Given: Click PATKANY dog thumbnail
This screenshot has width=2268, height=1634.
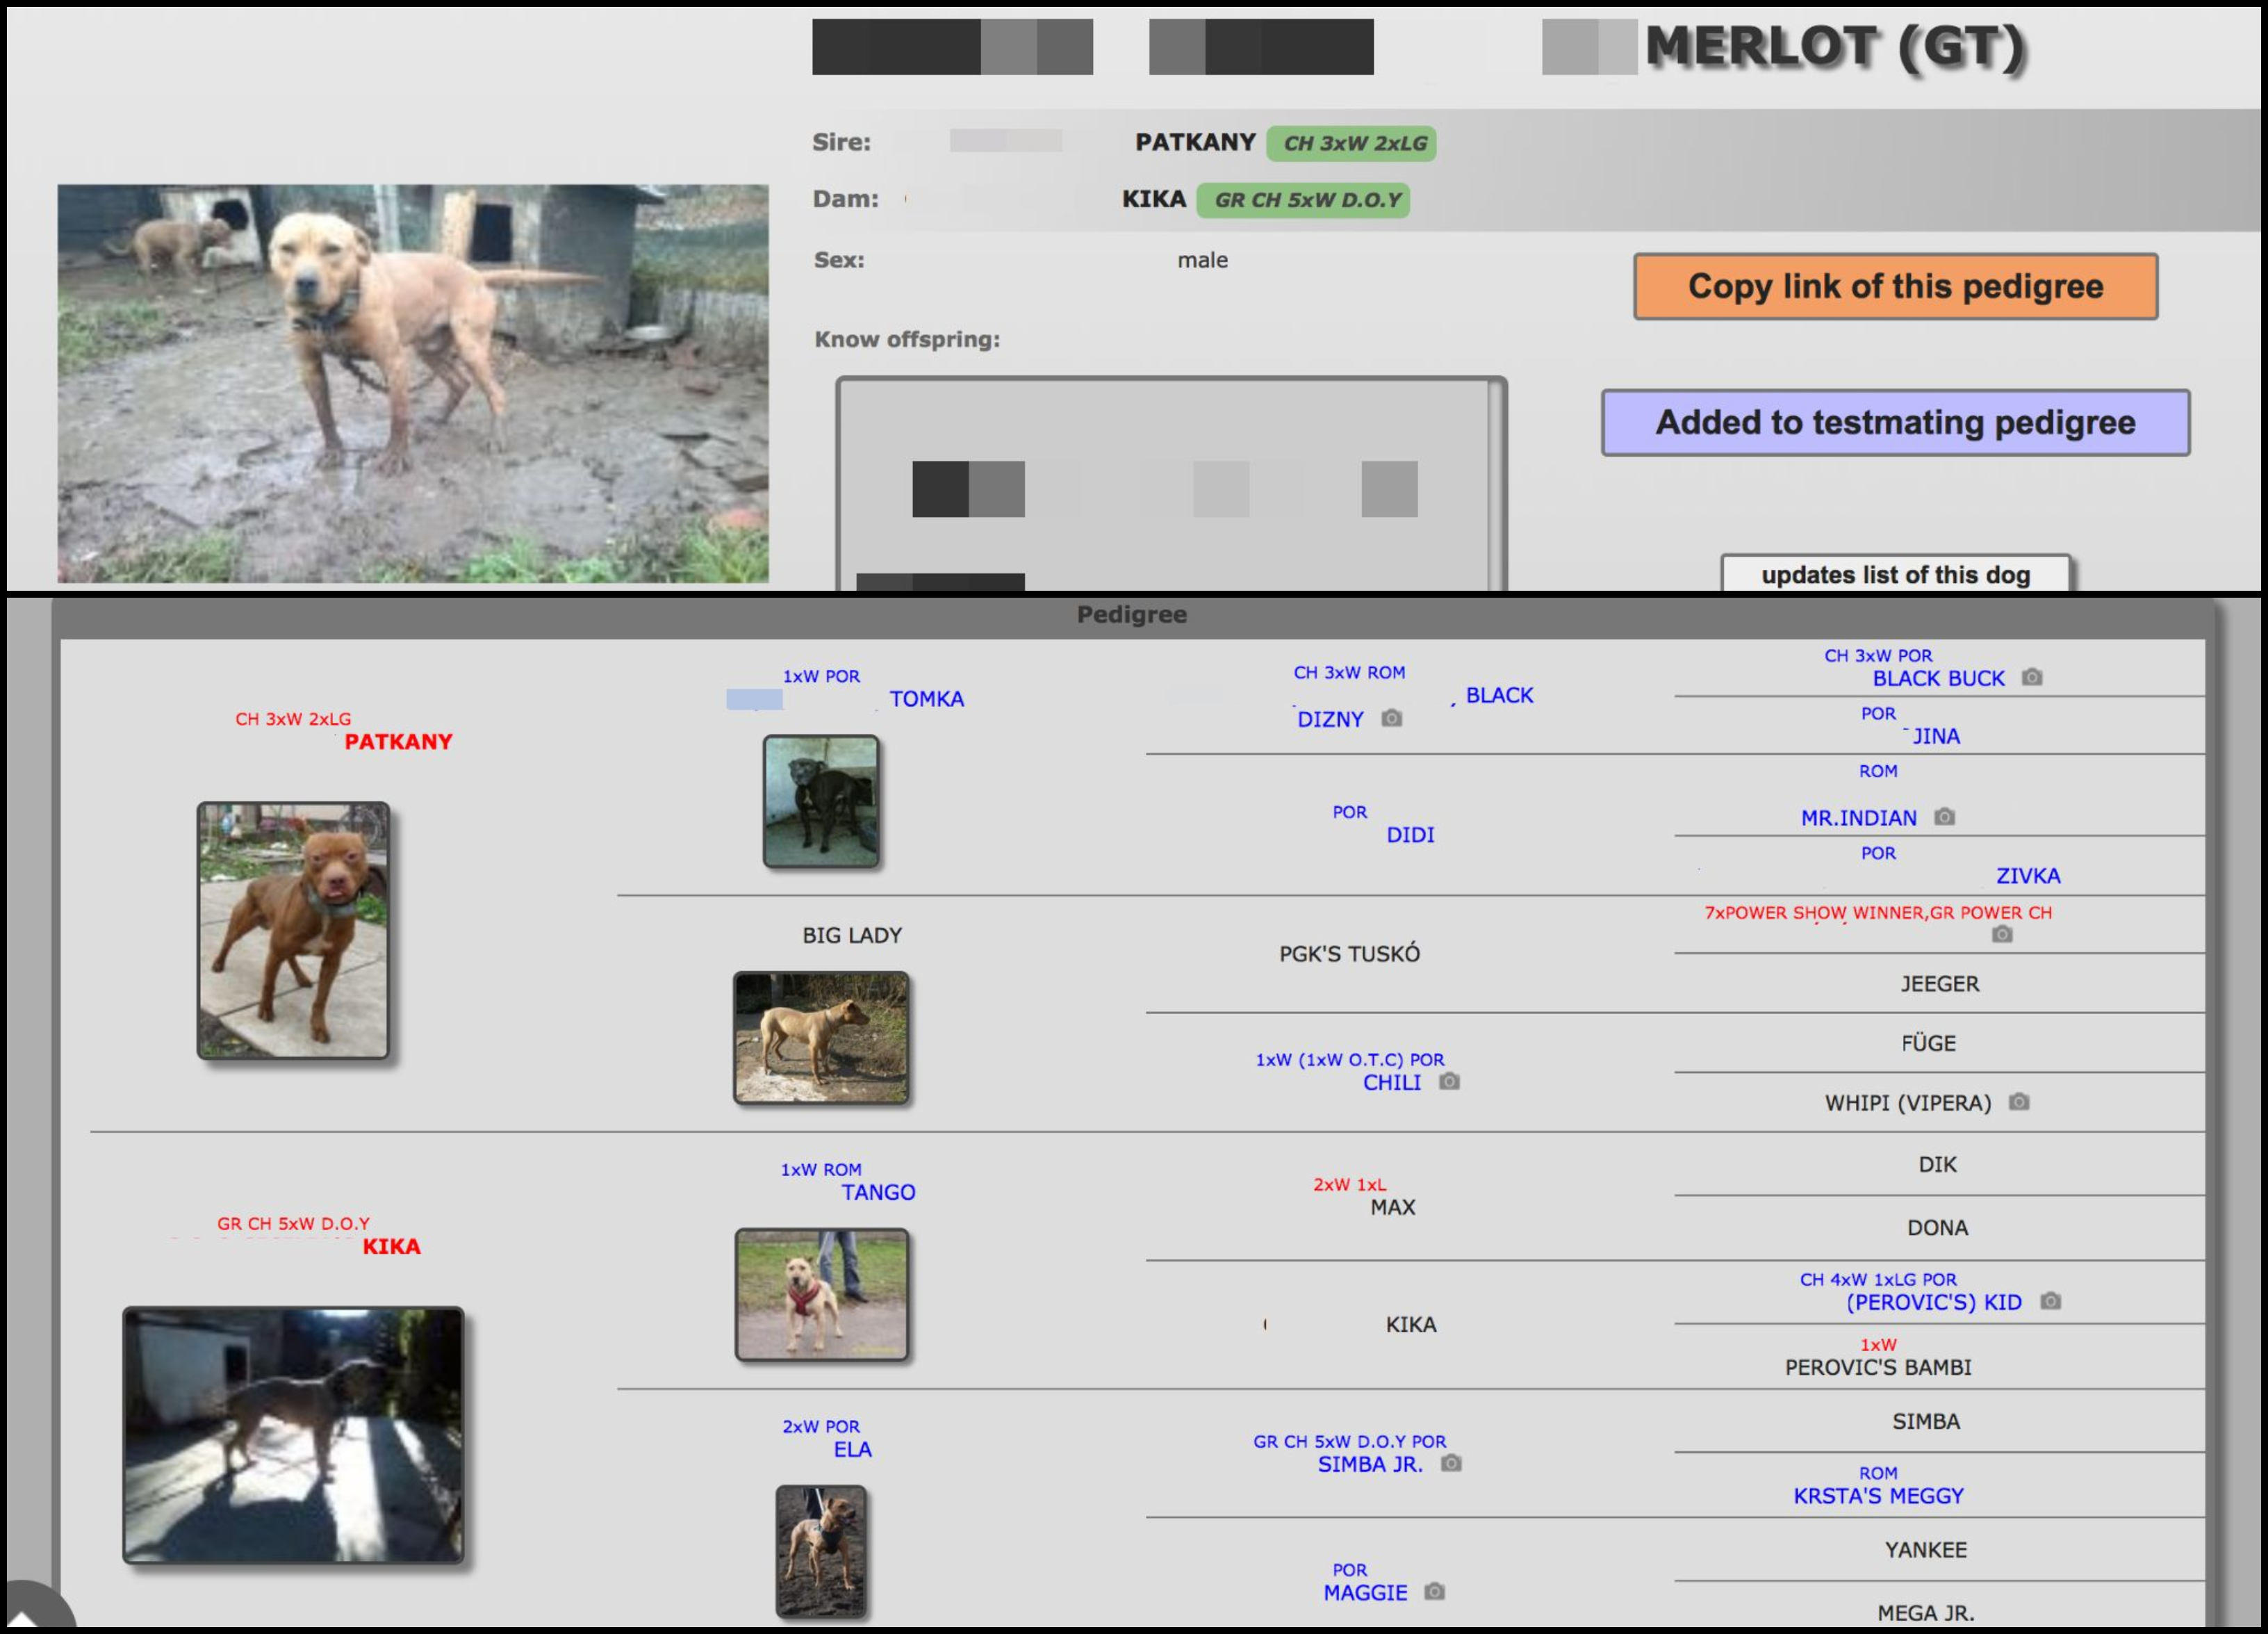Looking at the screenshot, I should pyautogui.click(x=293, y=930).
